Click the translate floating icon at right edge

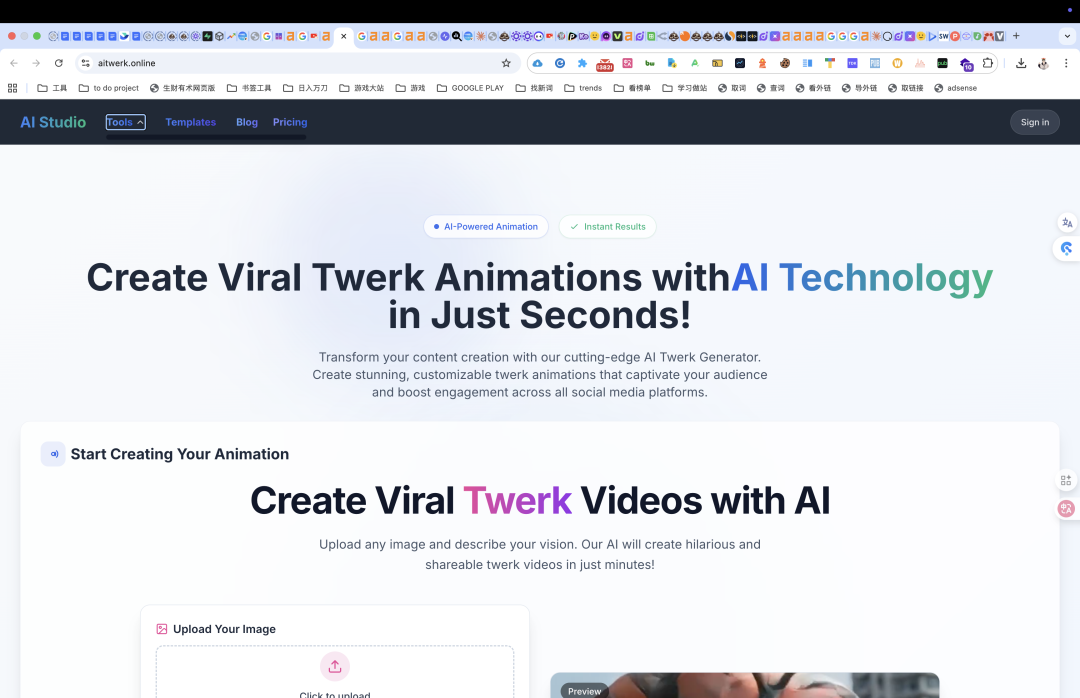pyautogui.click(x=1067, y=223)
